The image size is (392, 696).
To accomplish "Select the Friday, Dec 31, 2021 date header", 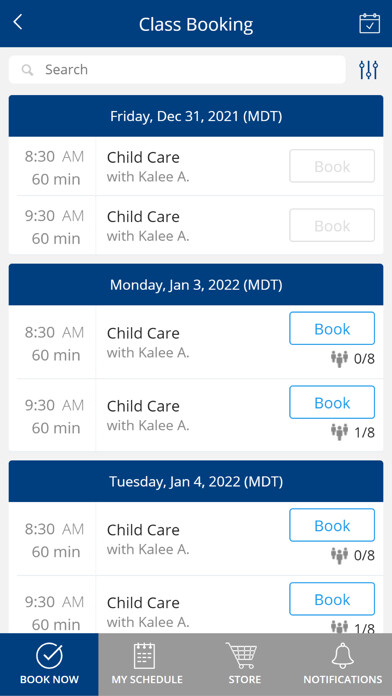I will click(196, 116).
